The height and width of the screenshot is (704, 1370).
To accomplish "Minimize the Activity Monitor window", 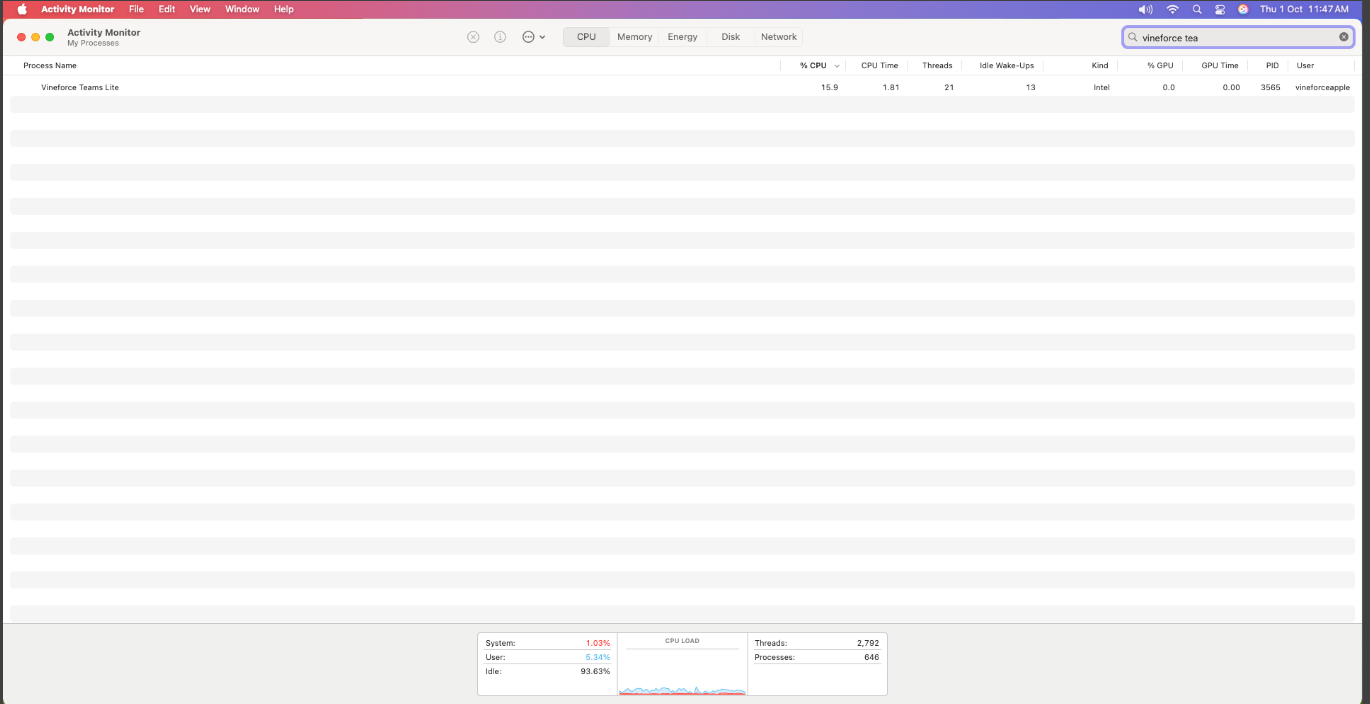I will tap(36, 37).
